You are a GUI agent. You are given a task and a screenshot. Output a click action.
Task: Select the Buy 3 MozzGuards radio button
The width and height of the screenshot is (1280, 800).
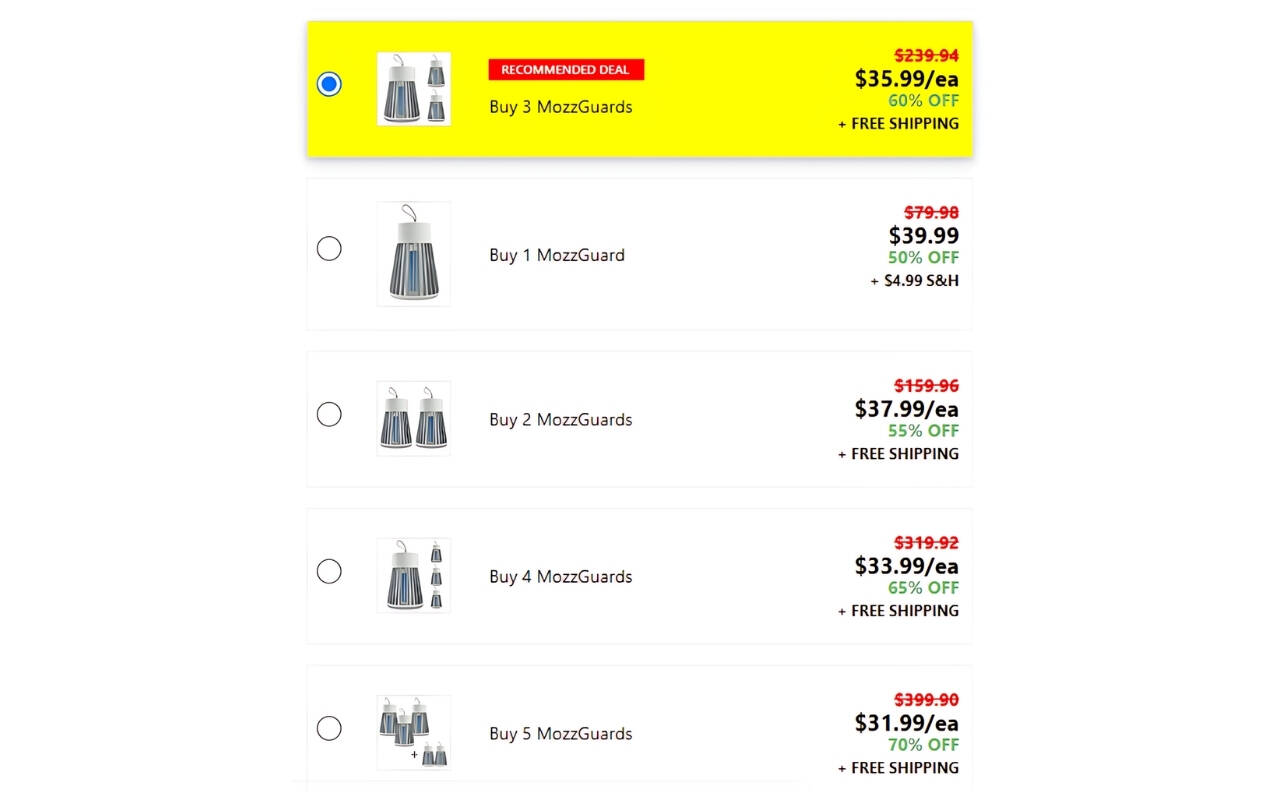329,84
